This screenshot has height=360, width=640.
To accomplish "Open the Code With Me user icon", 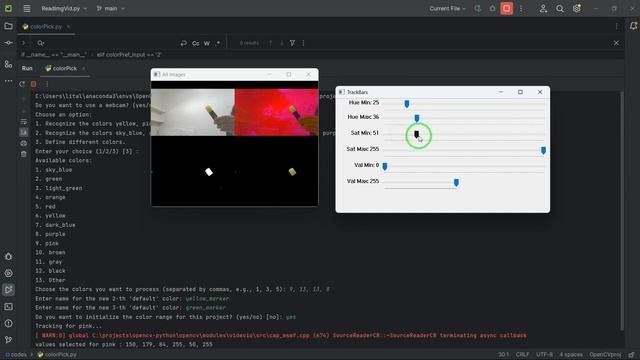I will [543, 8].
